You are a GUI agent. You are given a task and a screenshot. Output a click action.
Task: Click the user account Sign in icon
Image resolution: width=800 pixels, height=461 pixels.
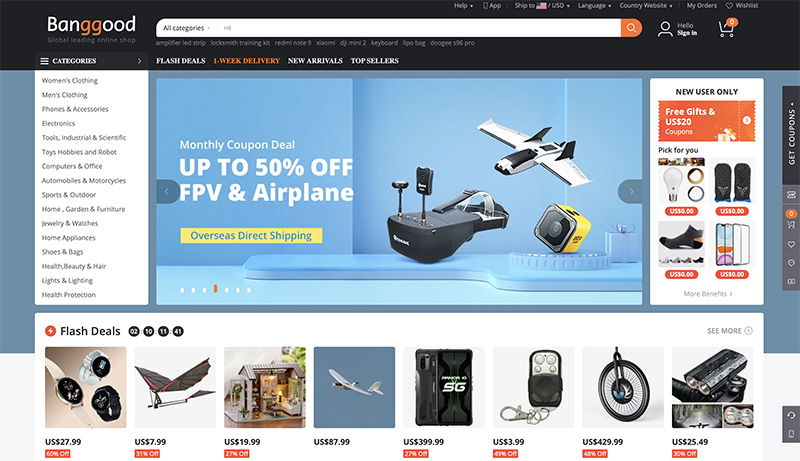[x=665, y=29]
